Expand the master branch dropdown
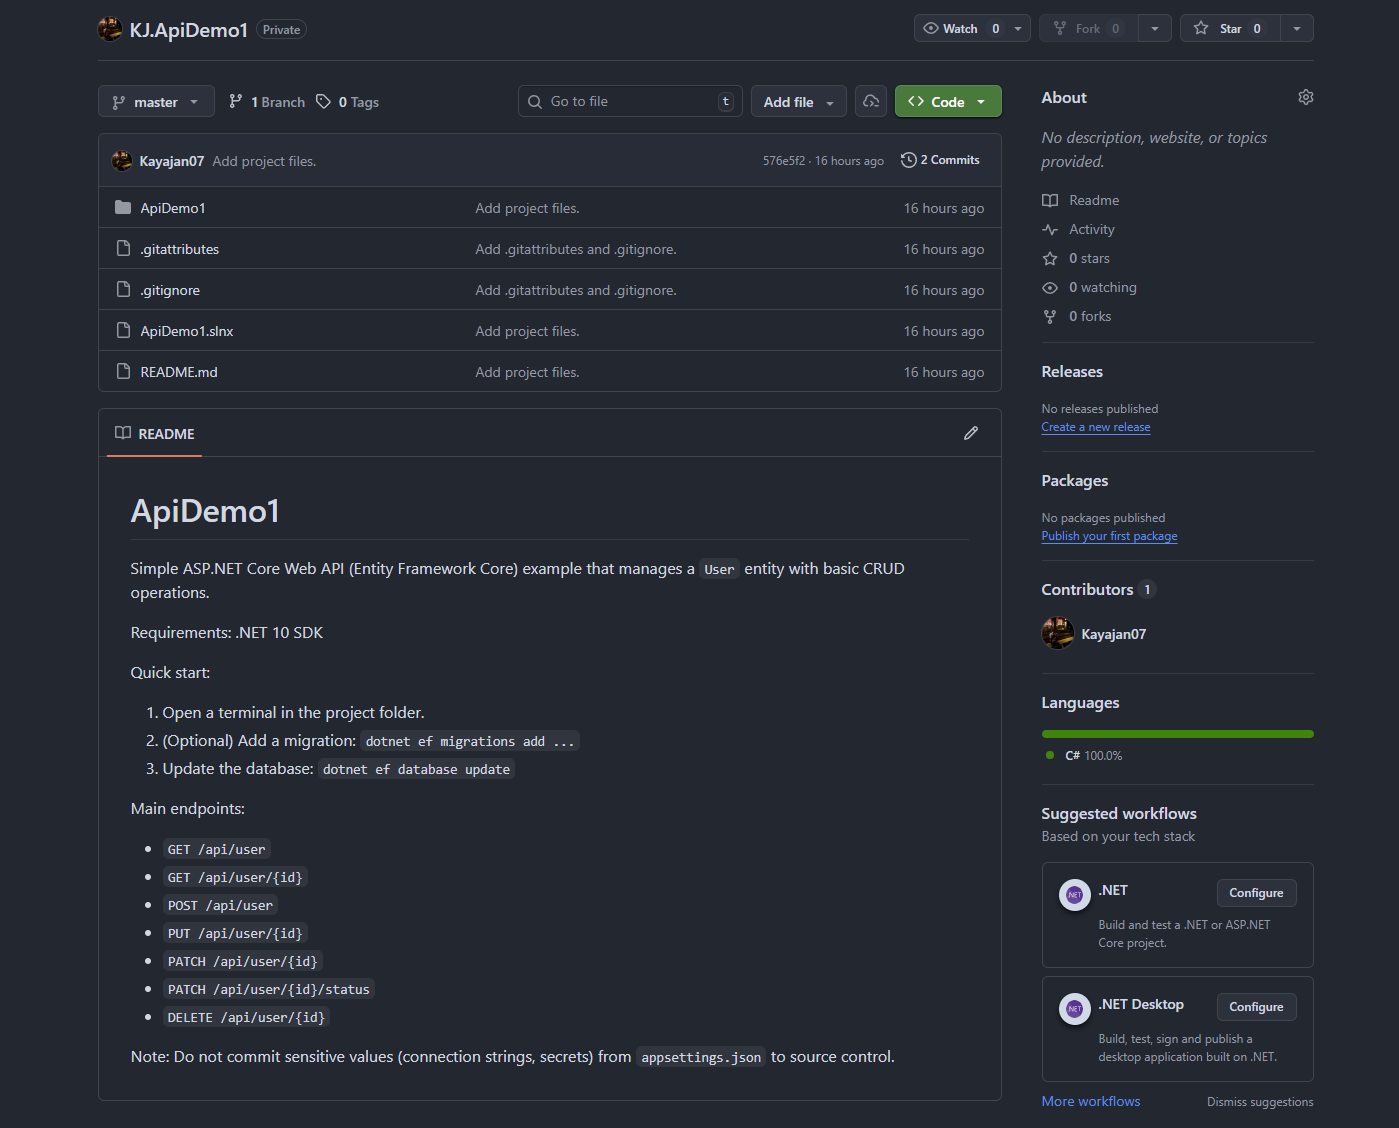The width and height of the screenshot is (1399, 1128). [x=156, y=102]
